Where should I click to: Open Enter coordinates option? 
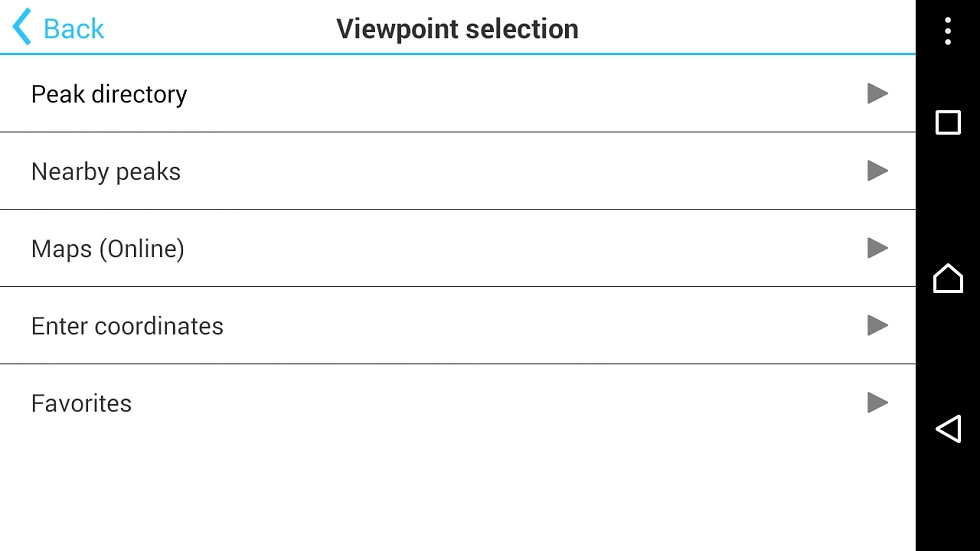point(127,326)
